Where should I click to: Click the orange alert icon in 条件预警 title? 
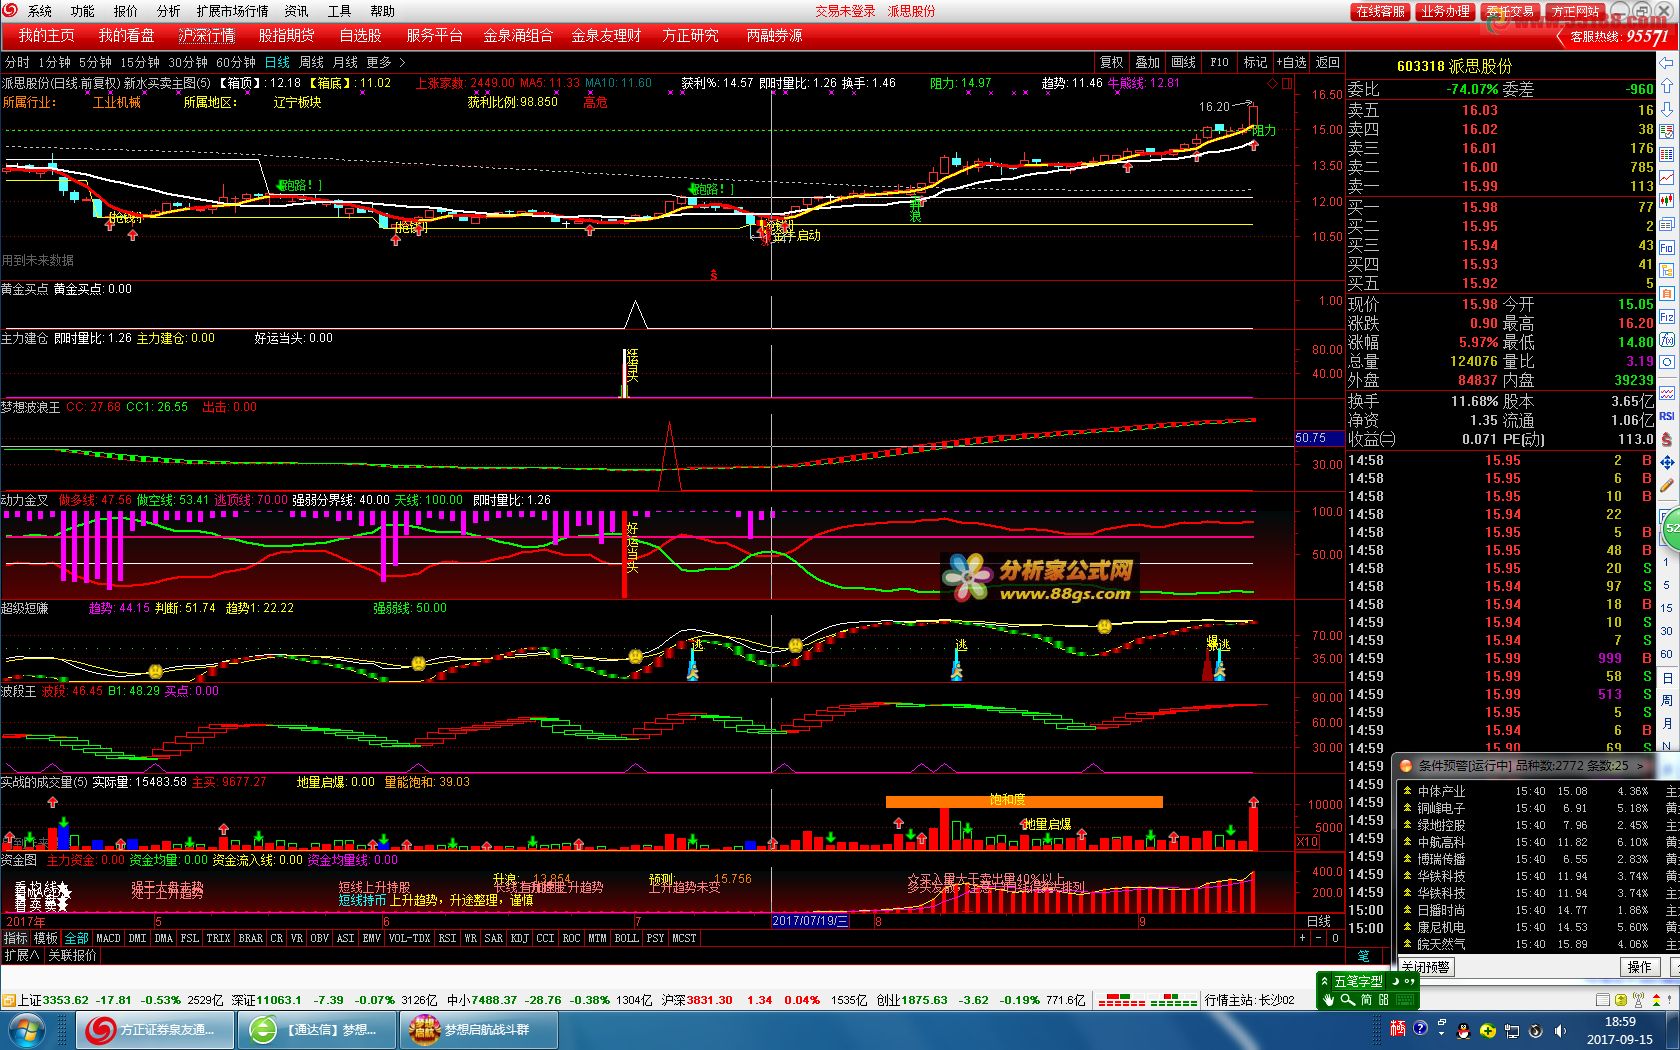pos(1405,766)
